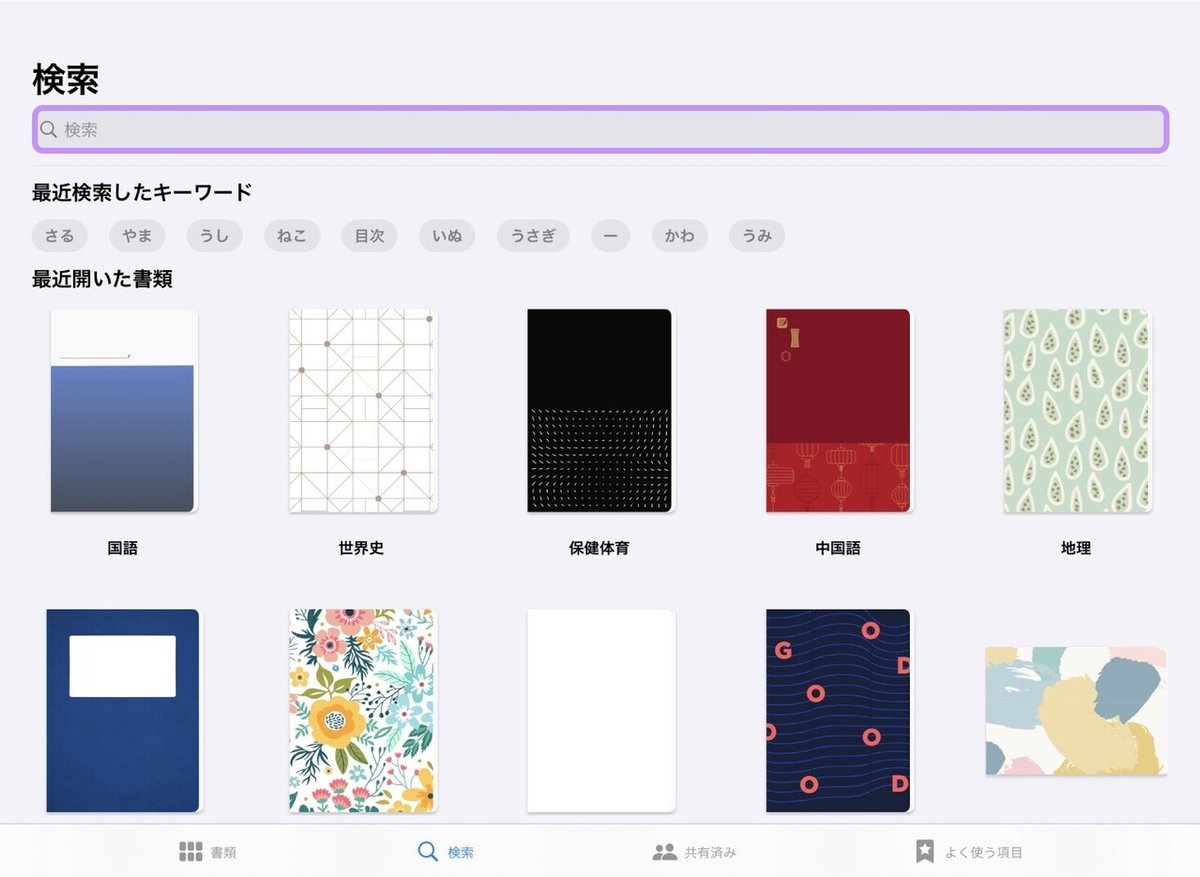Click the うみ recent search keyword
Screen dimensions: 1200x877
757,236
